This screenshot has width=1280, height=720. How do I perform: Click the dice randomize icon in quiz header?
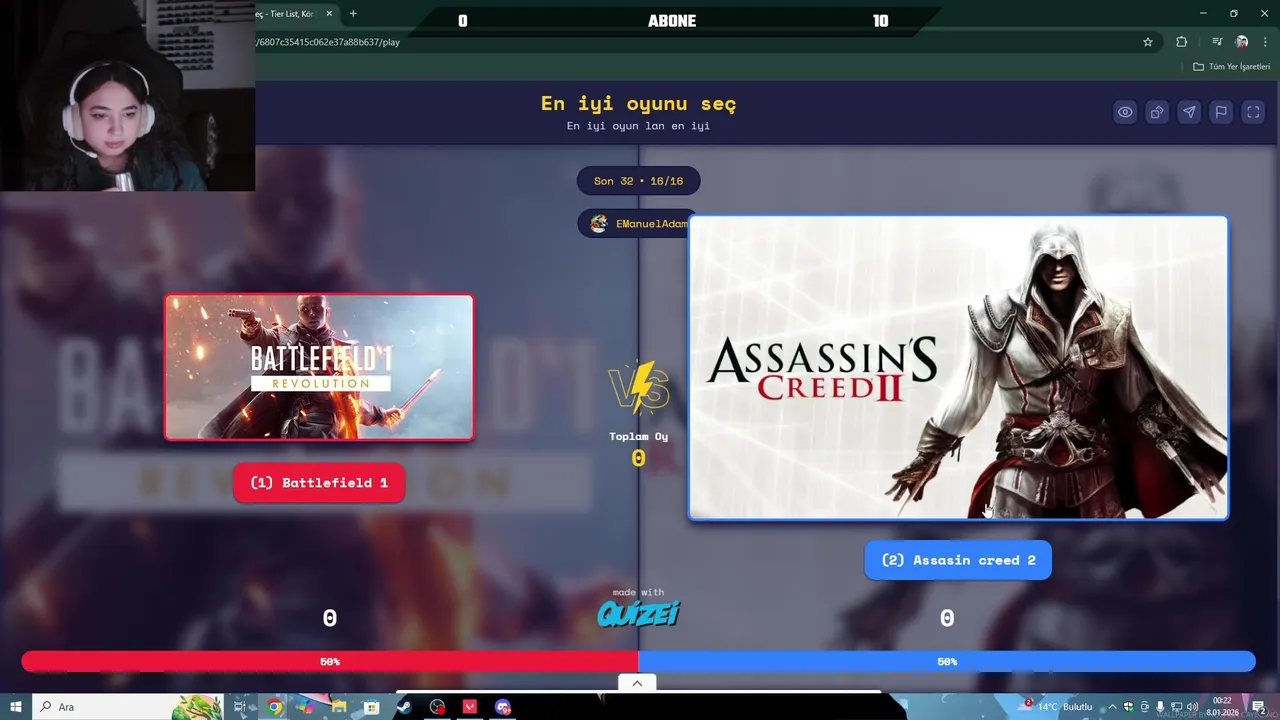coord(1157,112)
